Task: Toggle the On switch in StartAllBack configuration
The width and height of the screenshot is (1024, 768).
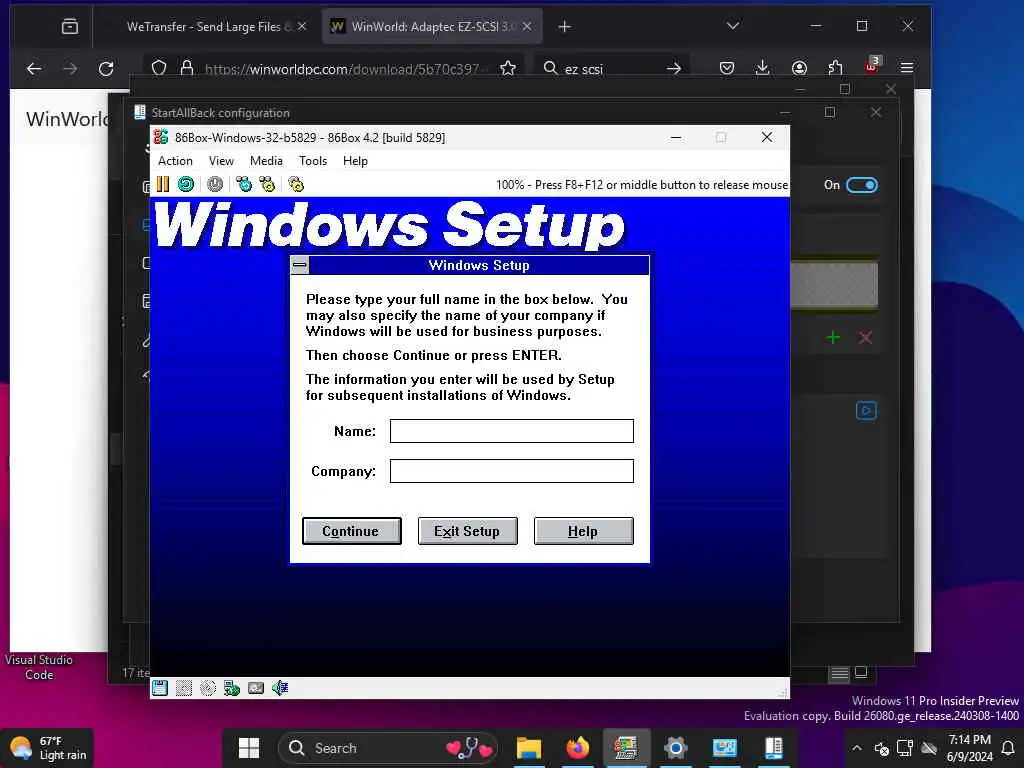Action: click(862, 185)
